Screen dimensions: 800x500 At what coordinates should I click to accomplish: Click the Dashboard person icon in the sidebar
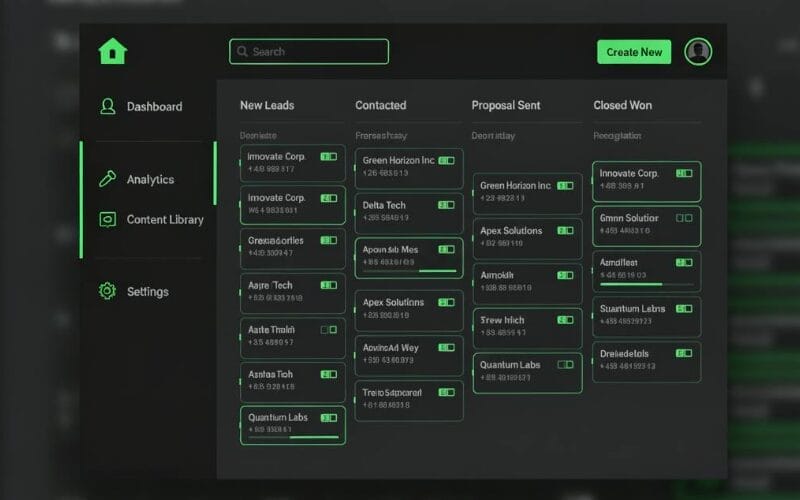(x=107, y=106)
